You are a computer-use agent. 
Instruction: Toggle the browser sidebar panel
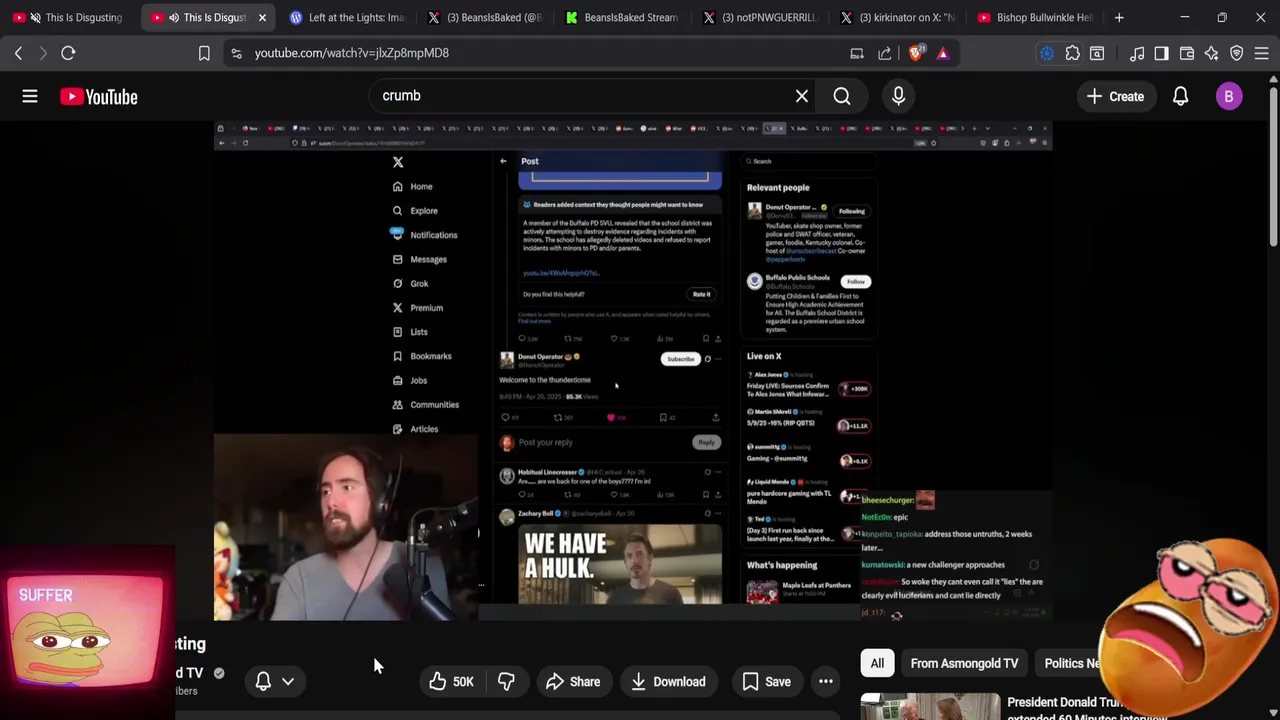point(1161,53)
